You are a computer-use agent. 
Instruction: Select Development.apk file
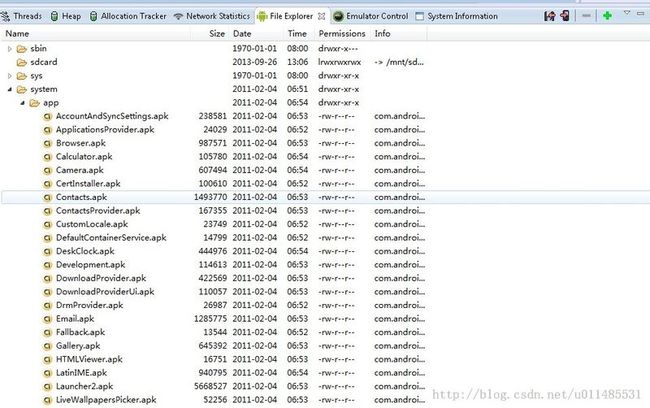tap(90, 265)
